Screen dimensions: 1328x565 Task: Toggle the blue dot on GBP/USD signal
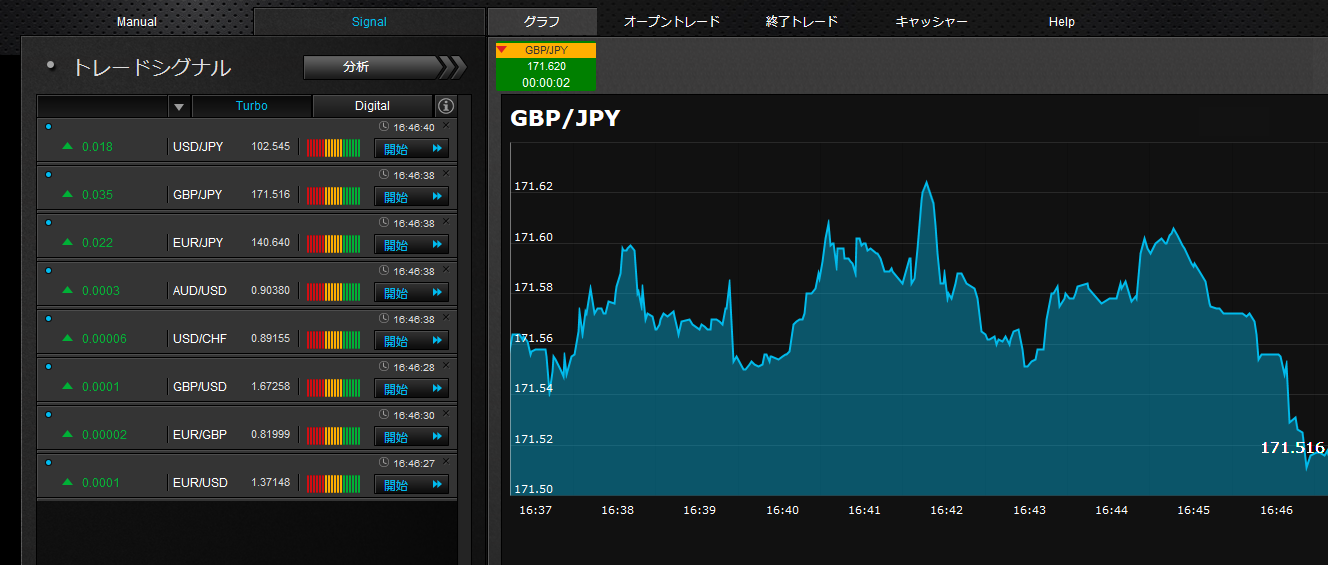pyautogui.click(x=48, y=366)
